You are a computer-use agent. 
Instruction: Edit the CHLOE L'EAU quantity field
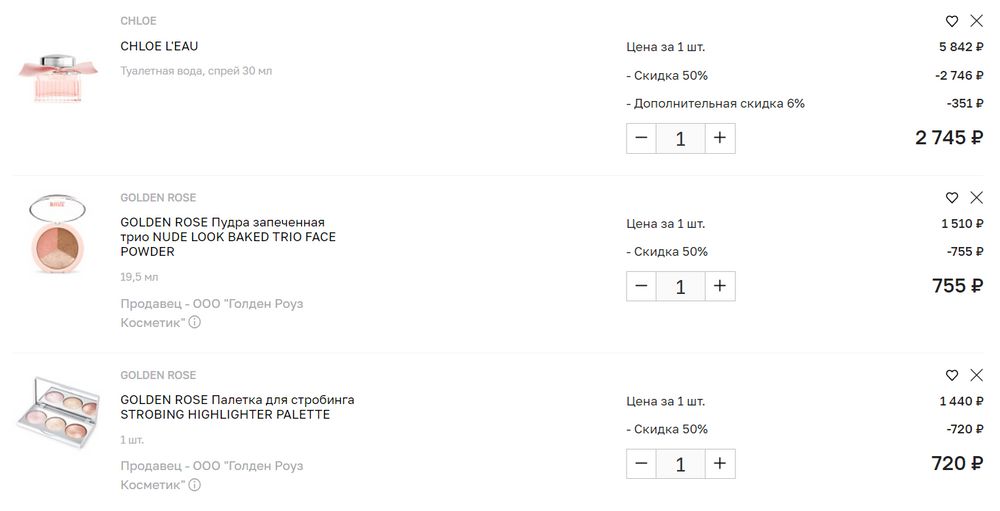(x=681, y=138)
